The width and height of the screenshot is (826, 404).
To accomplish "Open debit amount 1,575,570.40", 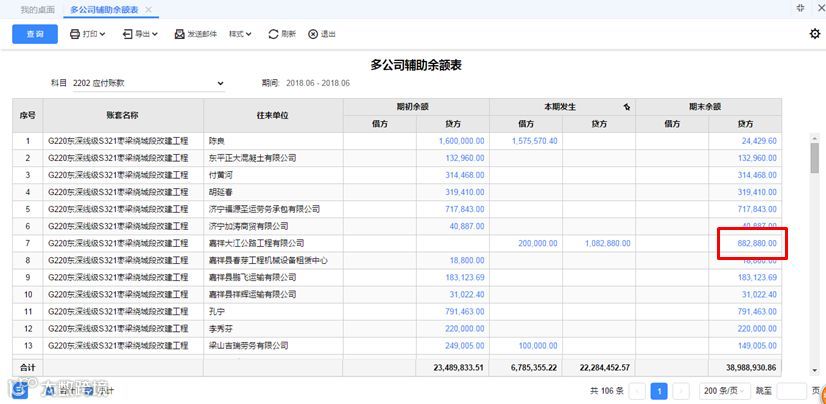I will coord(534,141).
